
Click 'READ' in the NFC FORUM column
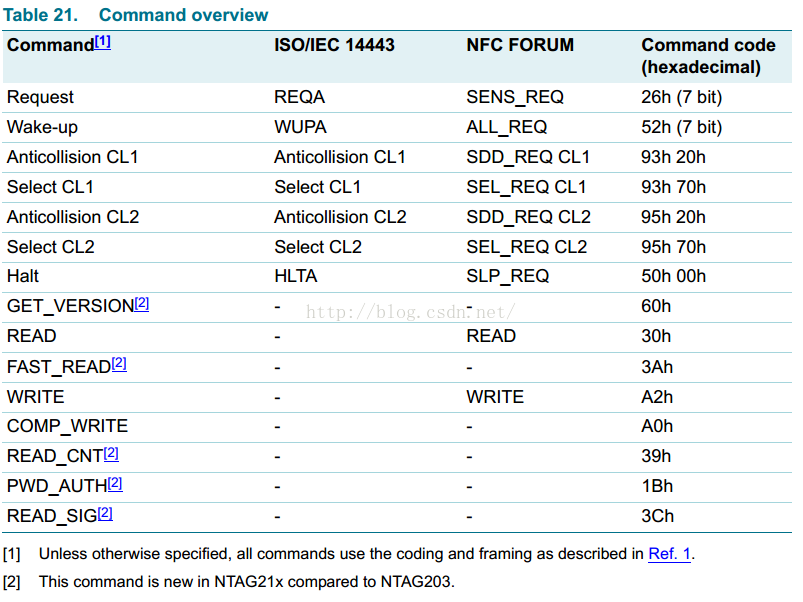[491, 336]
